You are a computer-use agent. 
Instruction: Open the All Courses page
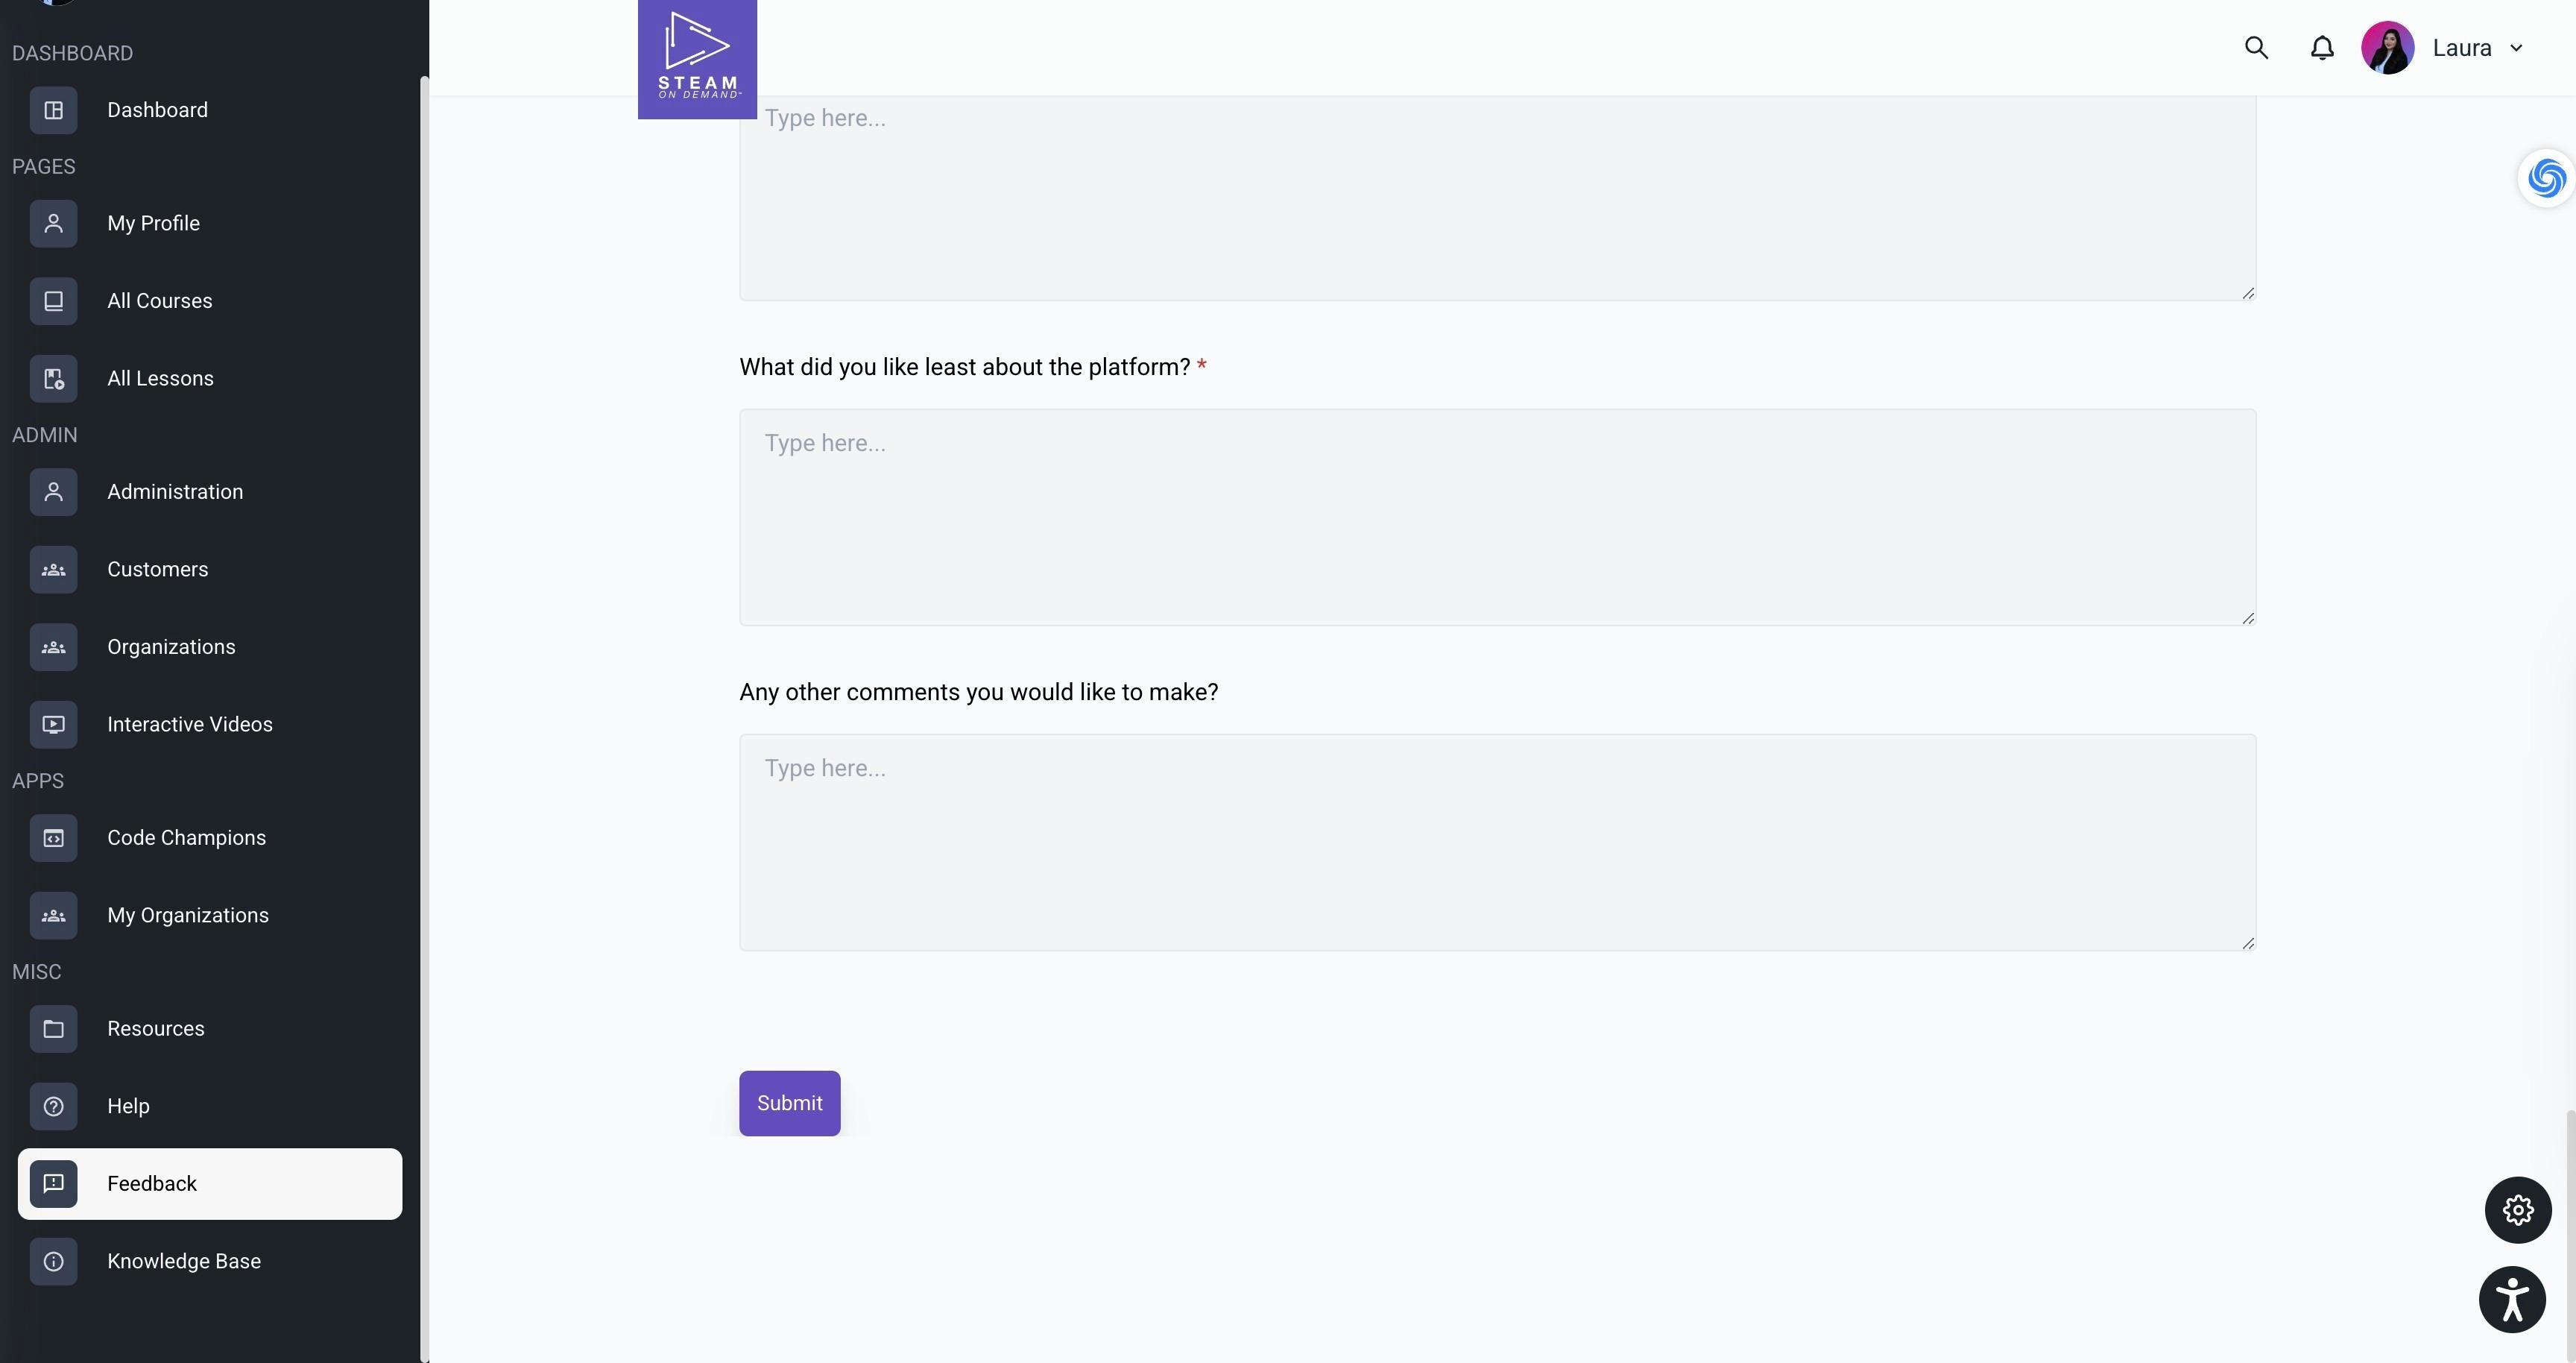point(160,301)
